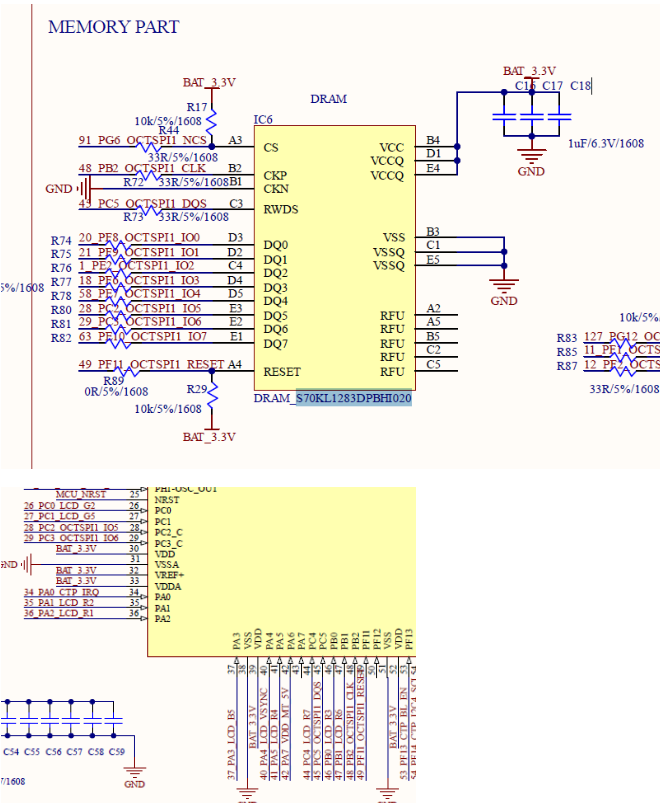
Task: Click the R78 resistor label
Action: [x=61, y=296]
